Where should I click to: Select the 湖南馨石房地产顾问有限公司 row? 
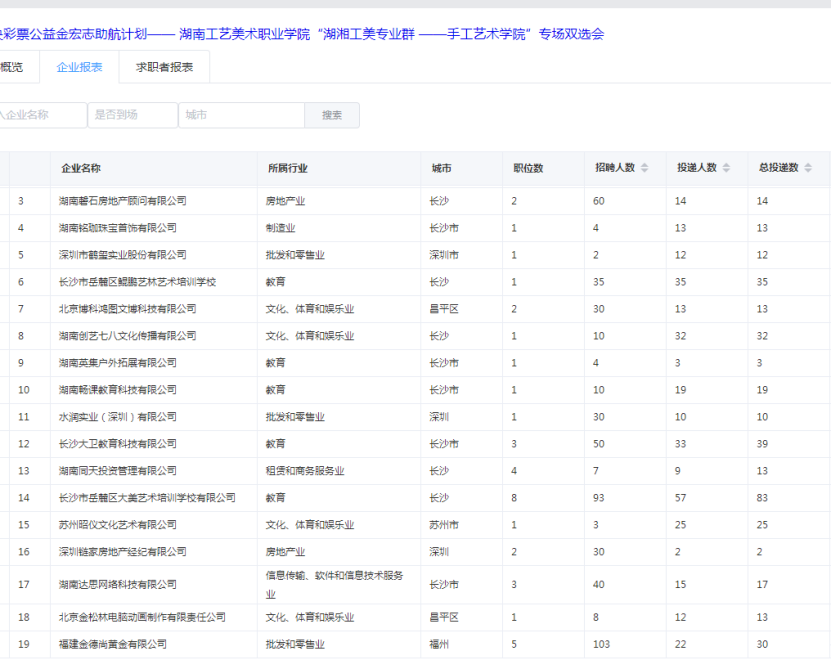point(122,201)
